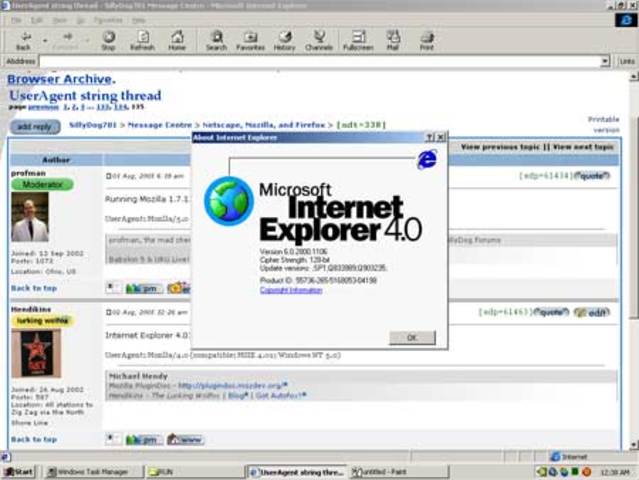Open the Mail toolbar icon
Viewport: 639px width, 480px height.
(392, 41)
